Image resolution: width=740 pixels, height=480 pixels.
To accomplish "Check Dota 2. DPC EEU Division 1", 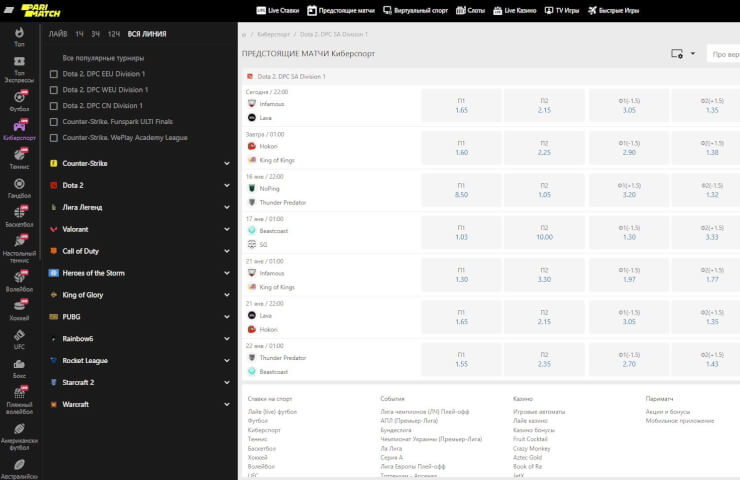I will (x=54, y=74).
